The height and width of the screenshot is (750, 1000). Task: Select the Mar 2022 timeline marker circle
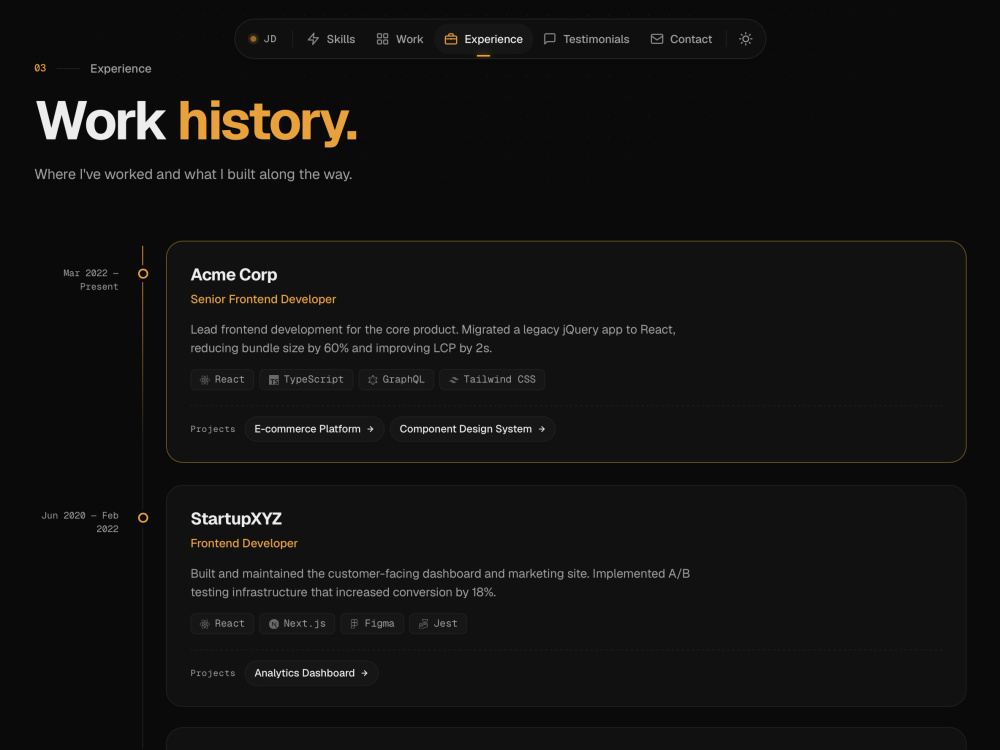(143, 274)
